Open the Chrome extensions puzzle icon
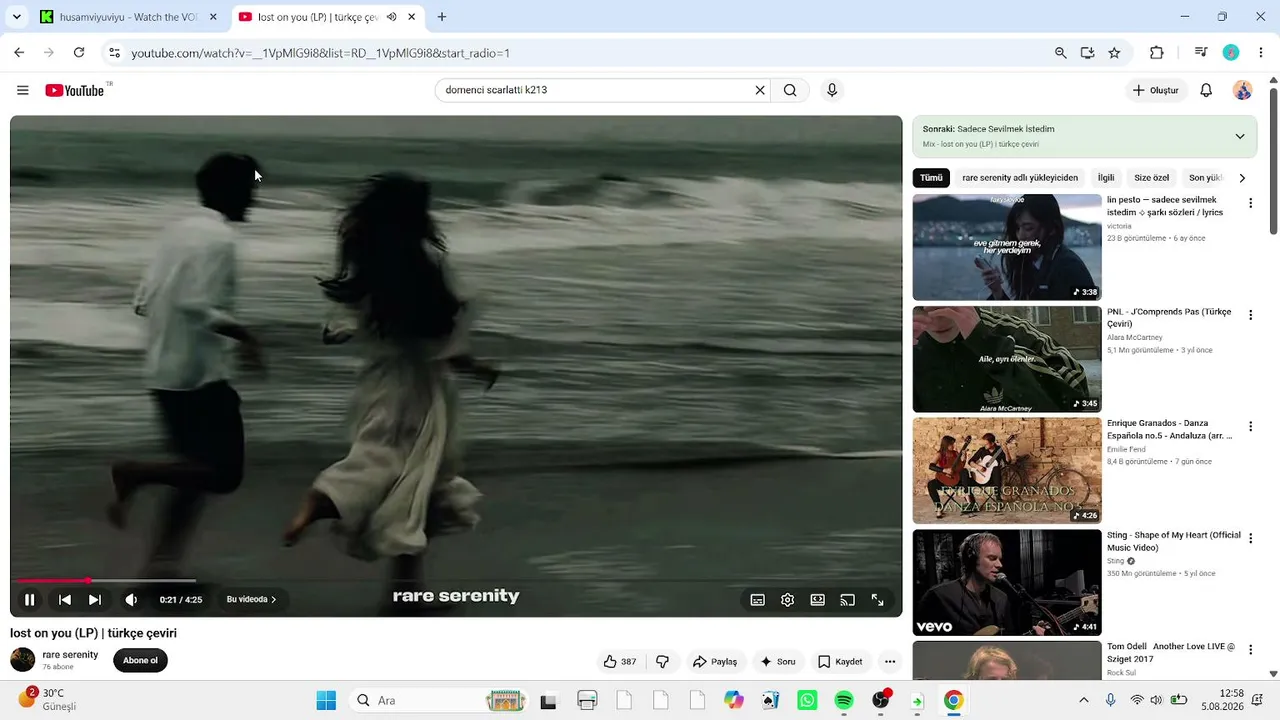 tap(1157, 53)
